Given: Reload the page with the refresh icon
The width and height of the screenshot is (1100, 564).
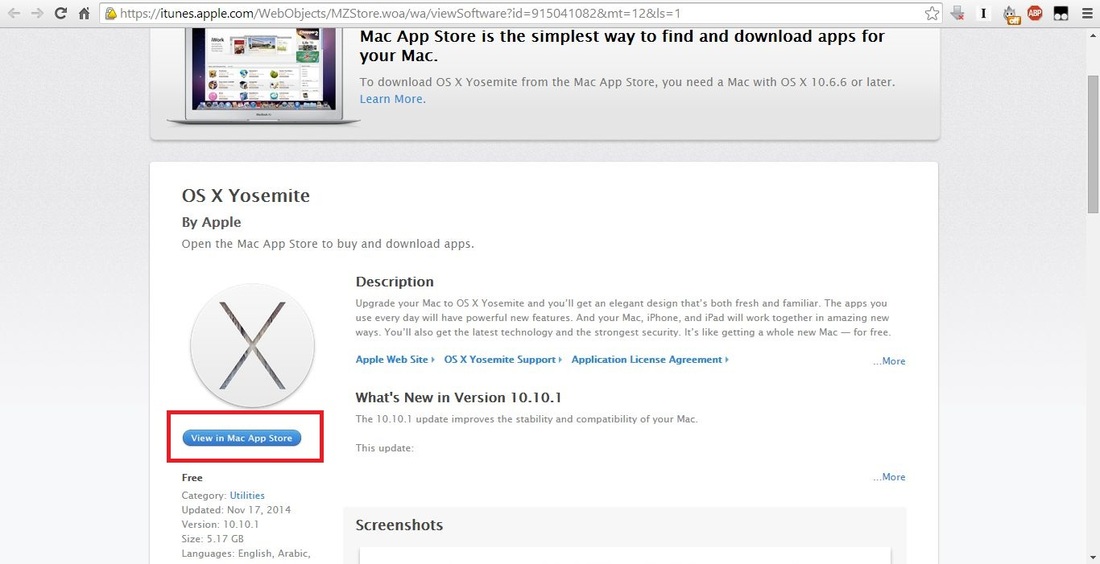Looking at the screenshot, I should pyautogui.click(x=61, y=13).
